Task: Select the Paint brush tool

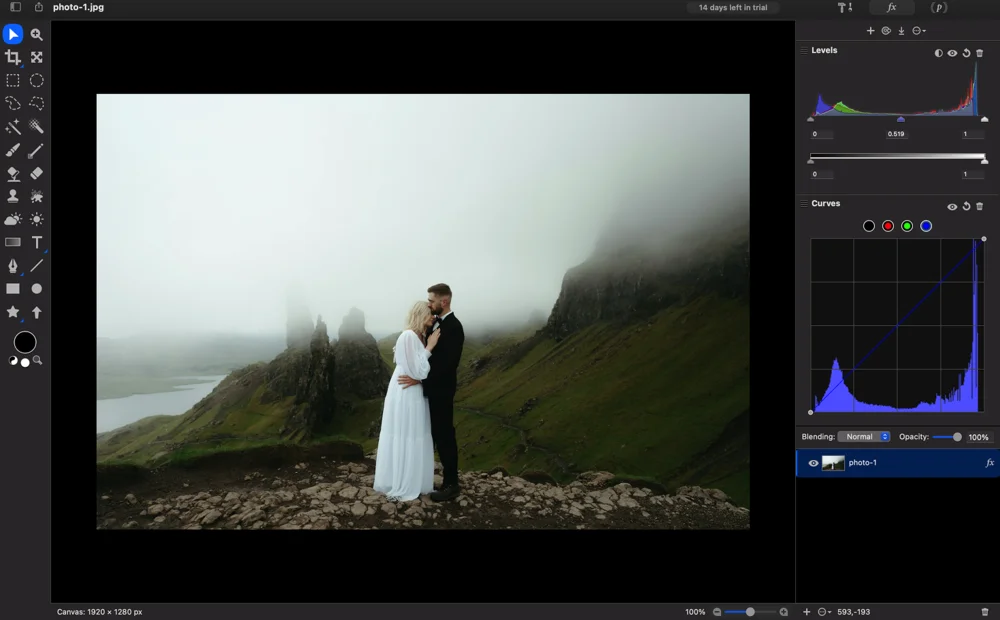Action: coord(13,150)
